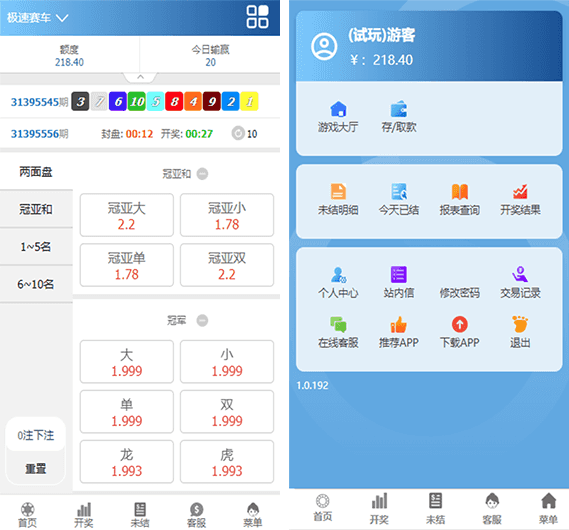The height and width of the screenshot is (530, 569).
Task: Click the 重置 reset button
Action: [36, 468]
